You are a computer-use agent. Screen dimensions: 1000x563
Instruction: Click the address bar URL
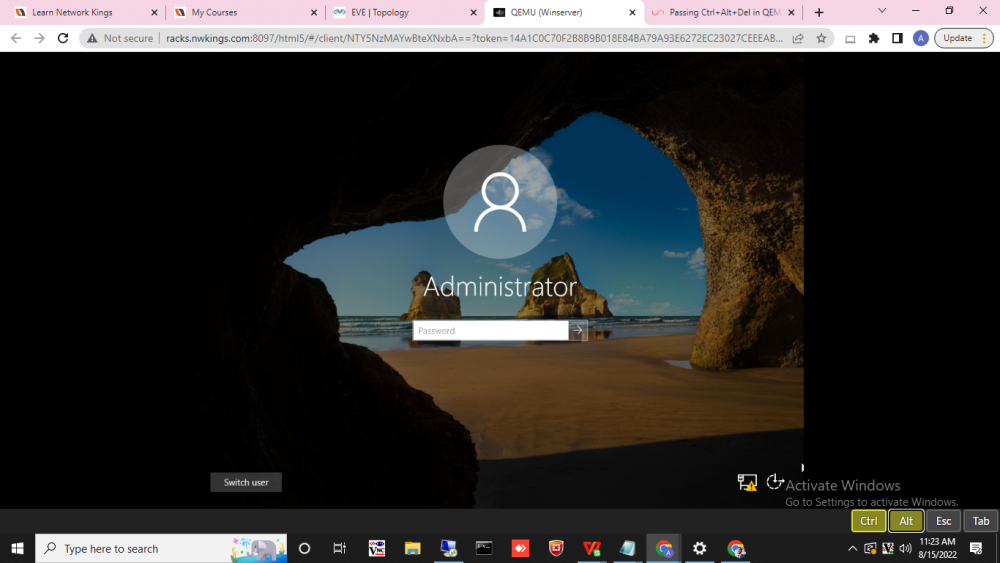click(x=474, y=38)
